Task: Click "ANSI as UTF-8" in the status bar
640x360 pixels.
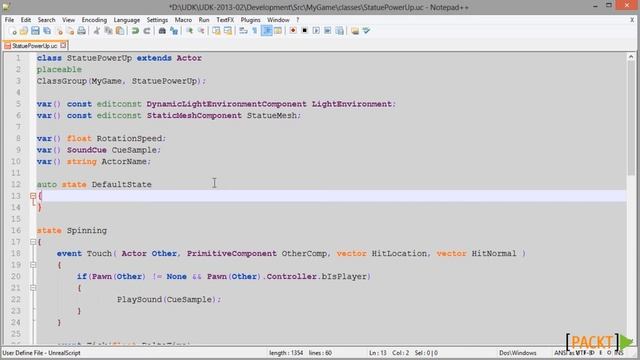Action: click(575, 353)
